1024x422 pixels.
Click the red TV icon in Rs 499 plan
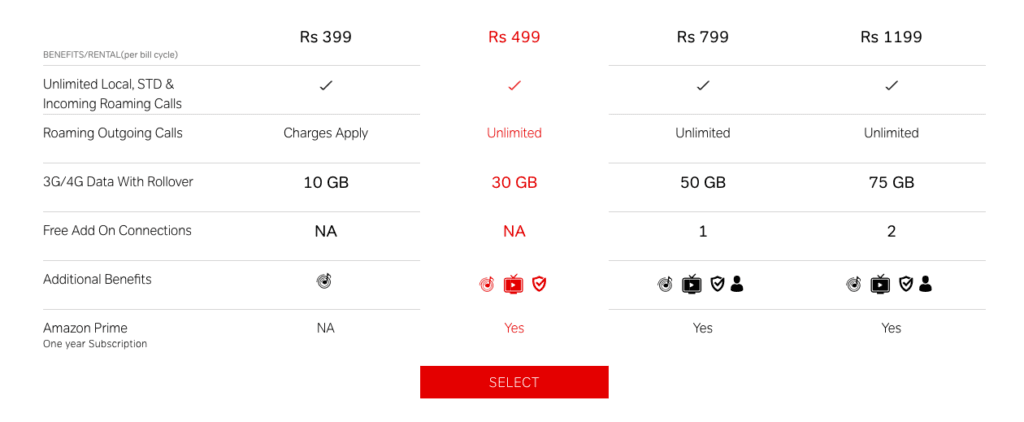tap(513, 284)
